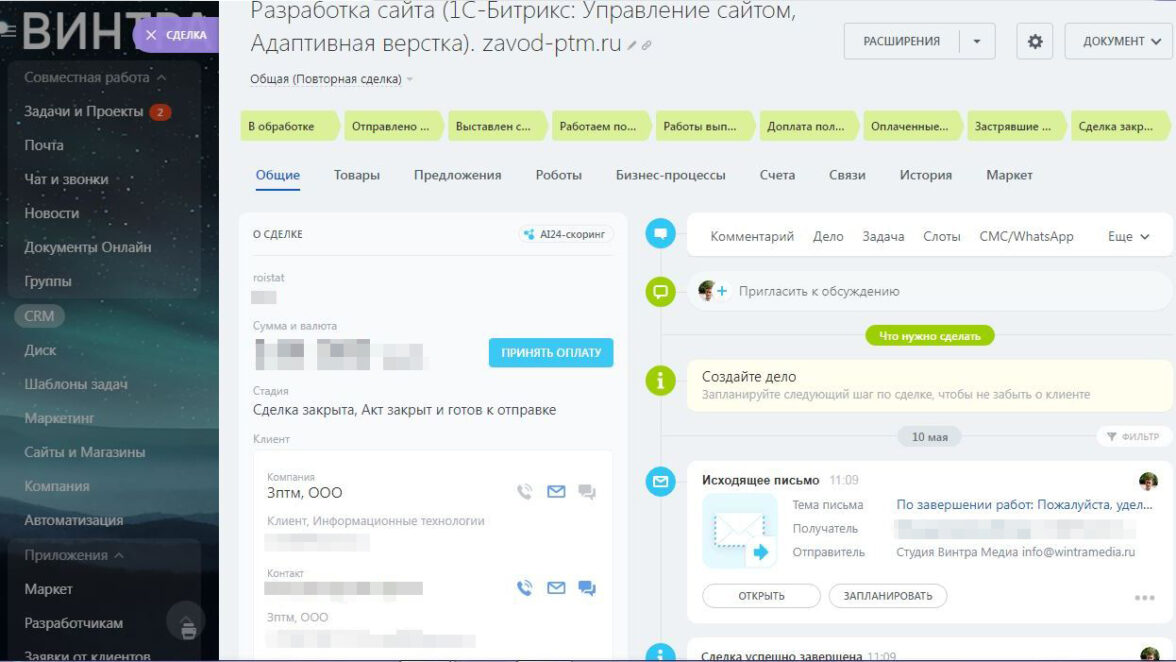This screenshot has width=1176, height=662.
Task: Click ПРИНЯТЬ ОПЛАТУ button
Action: (x=551, y=352)
